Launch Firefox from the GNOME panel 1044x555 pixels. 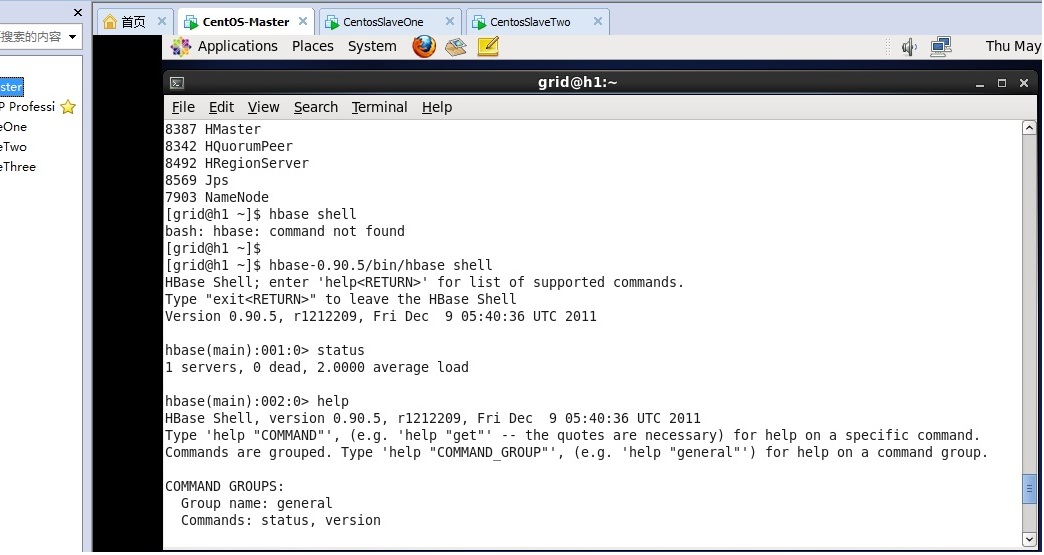[x=424, y=47]
